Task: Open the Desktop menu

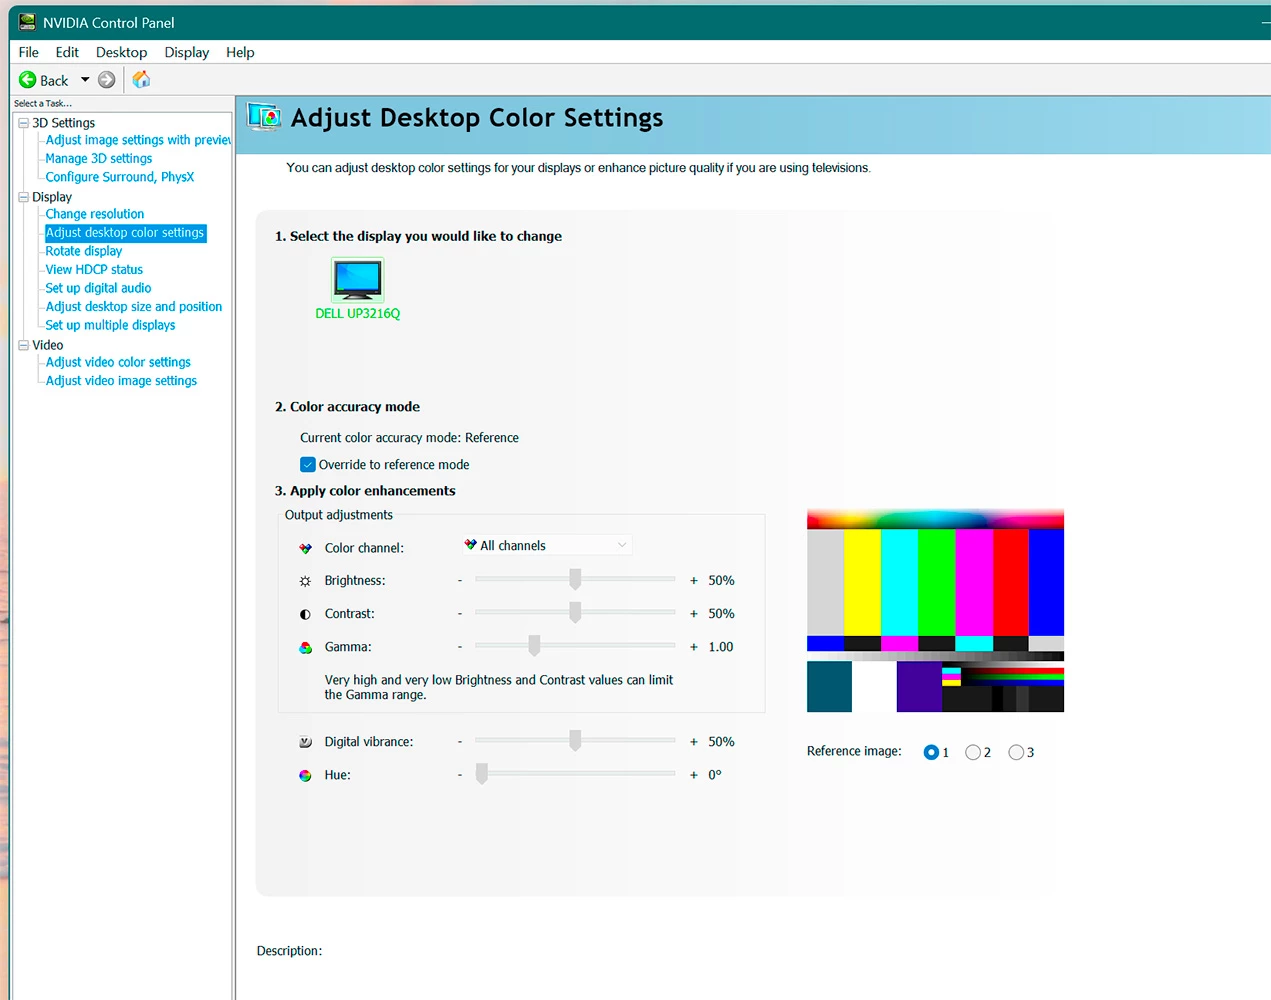Action: (x=121, y=52)
